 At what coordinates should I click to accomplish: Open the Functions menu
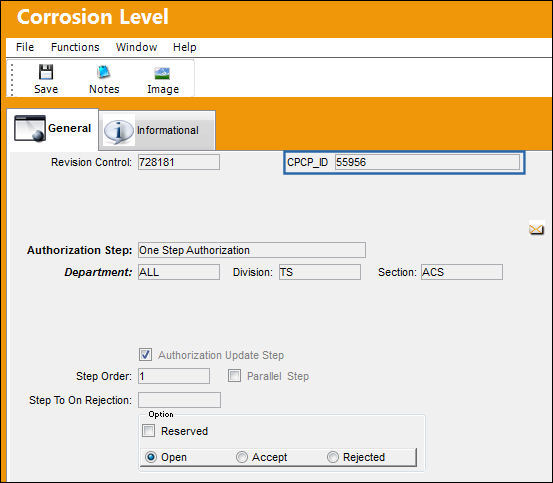pos(75,47)
